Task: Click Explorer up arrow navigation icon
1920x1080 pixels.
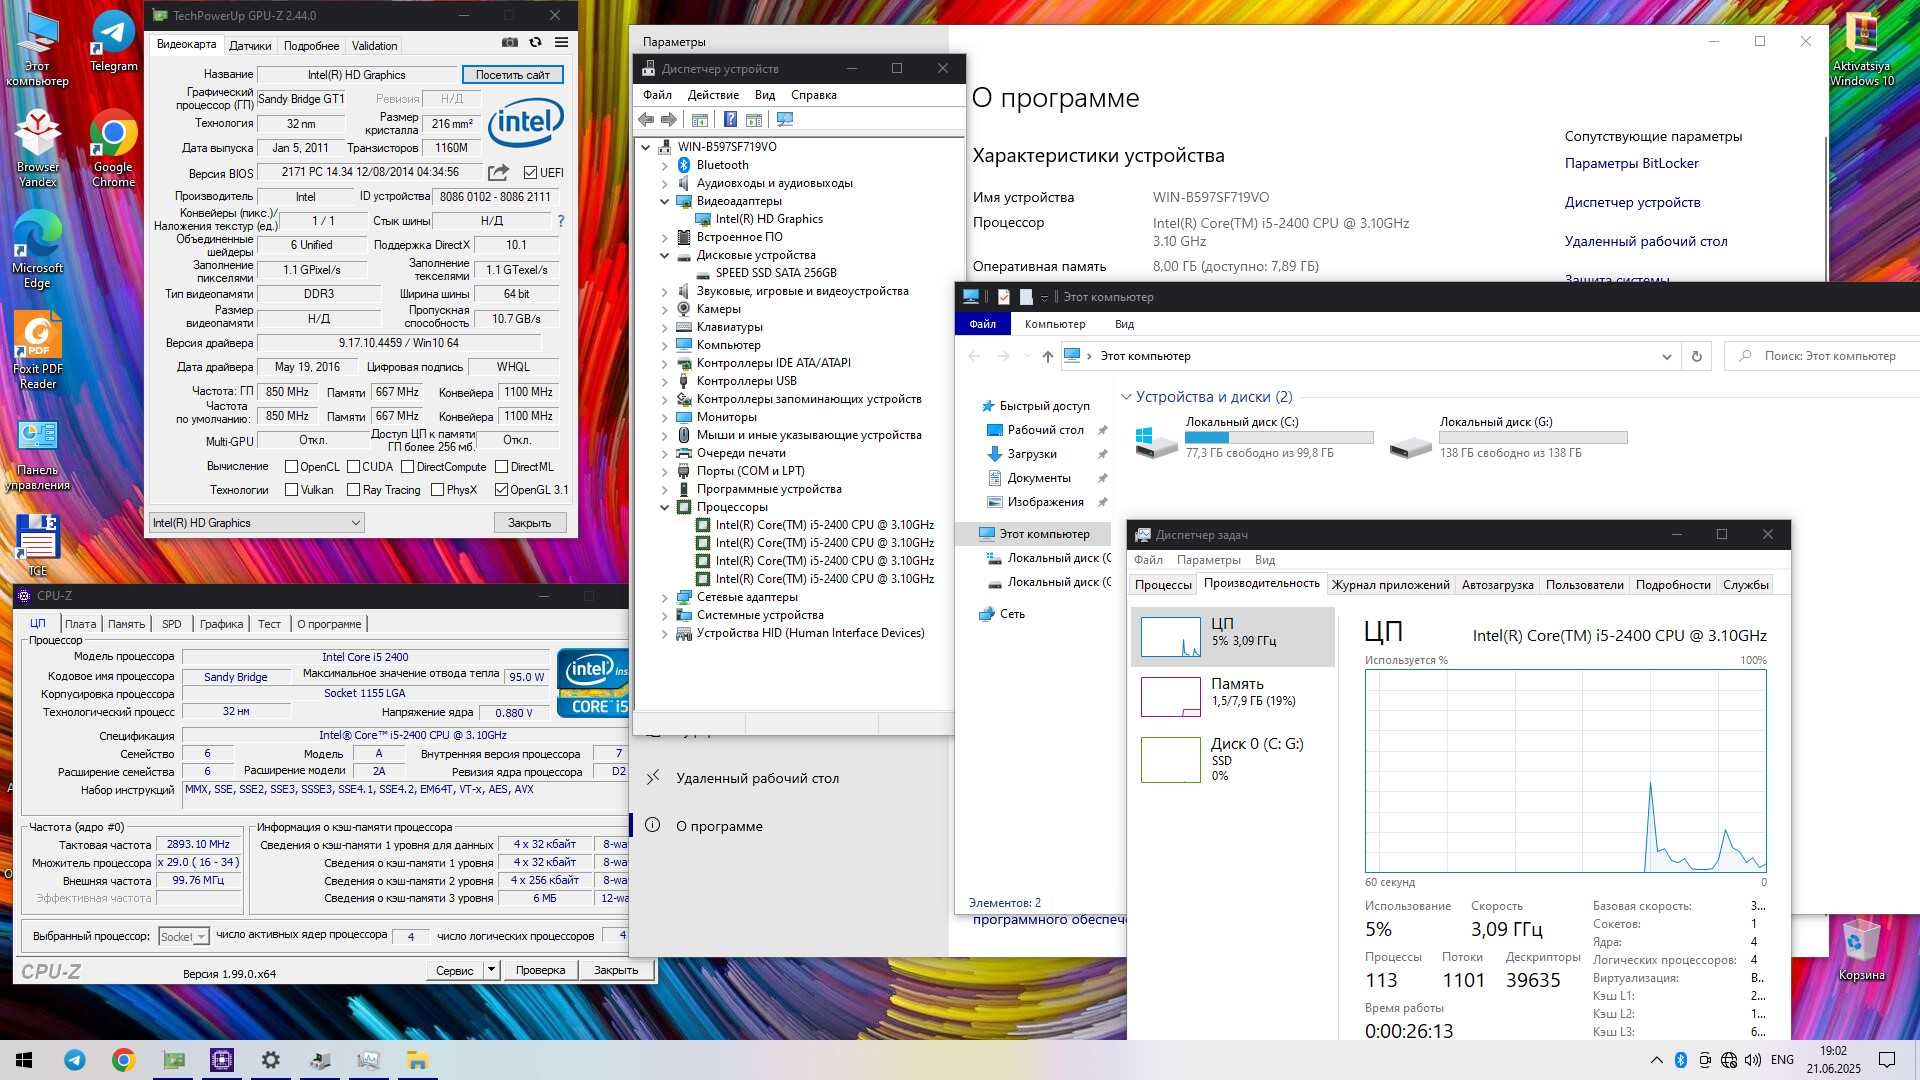Action: tap(1047, 356)
